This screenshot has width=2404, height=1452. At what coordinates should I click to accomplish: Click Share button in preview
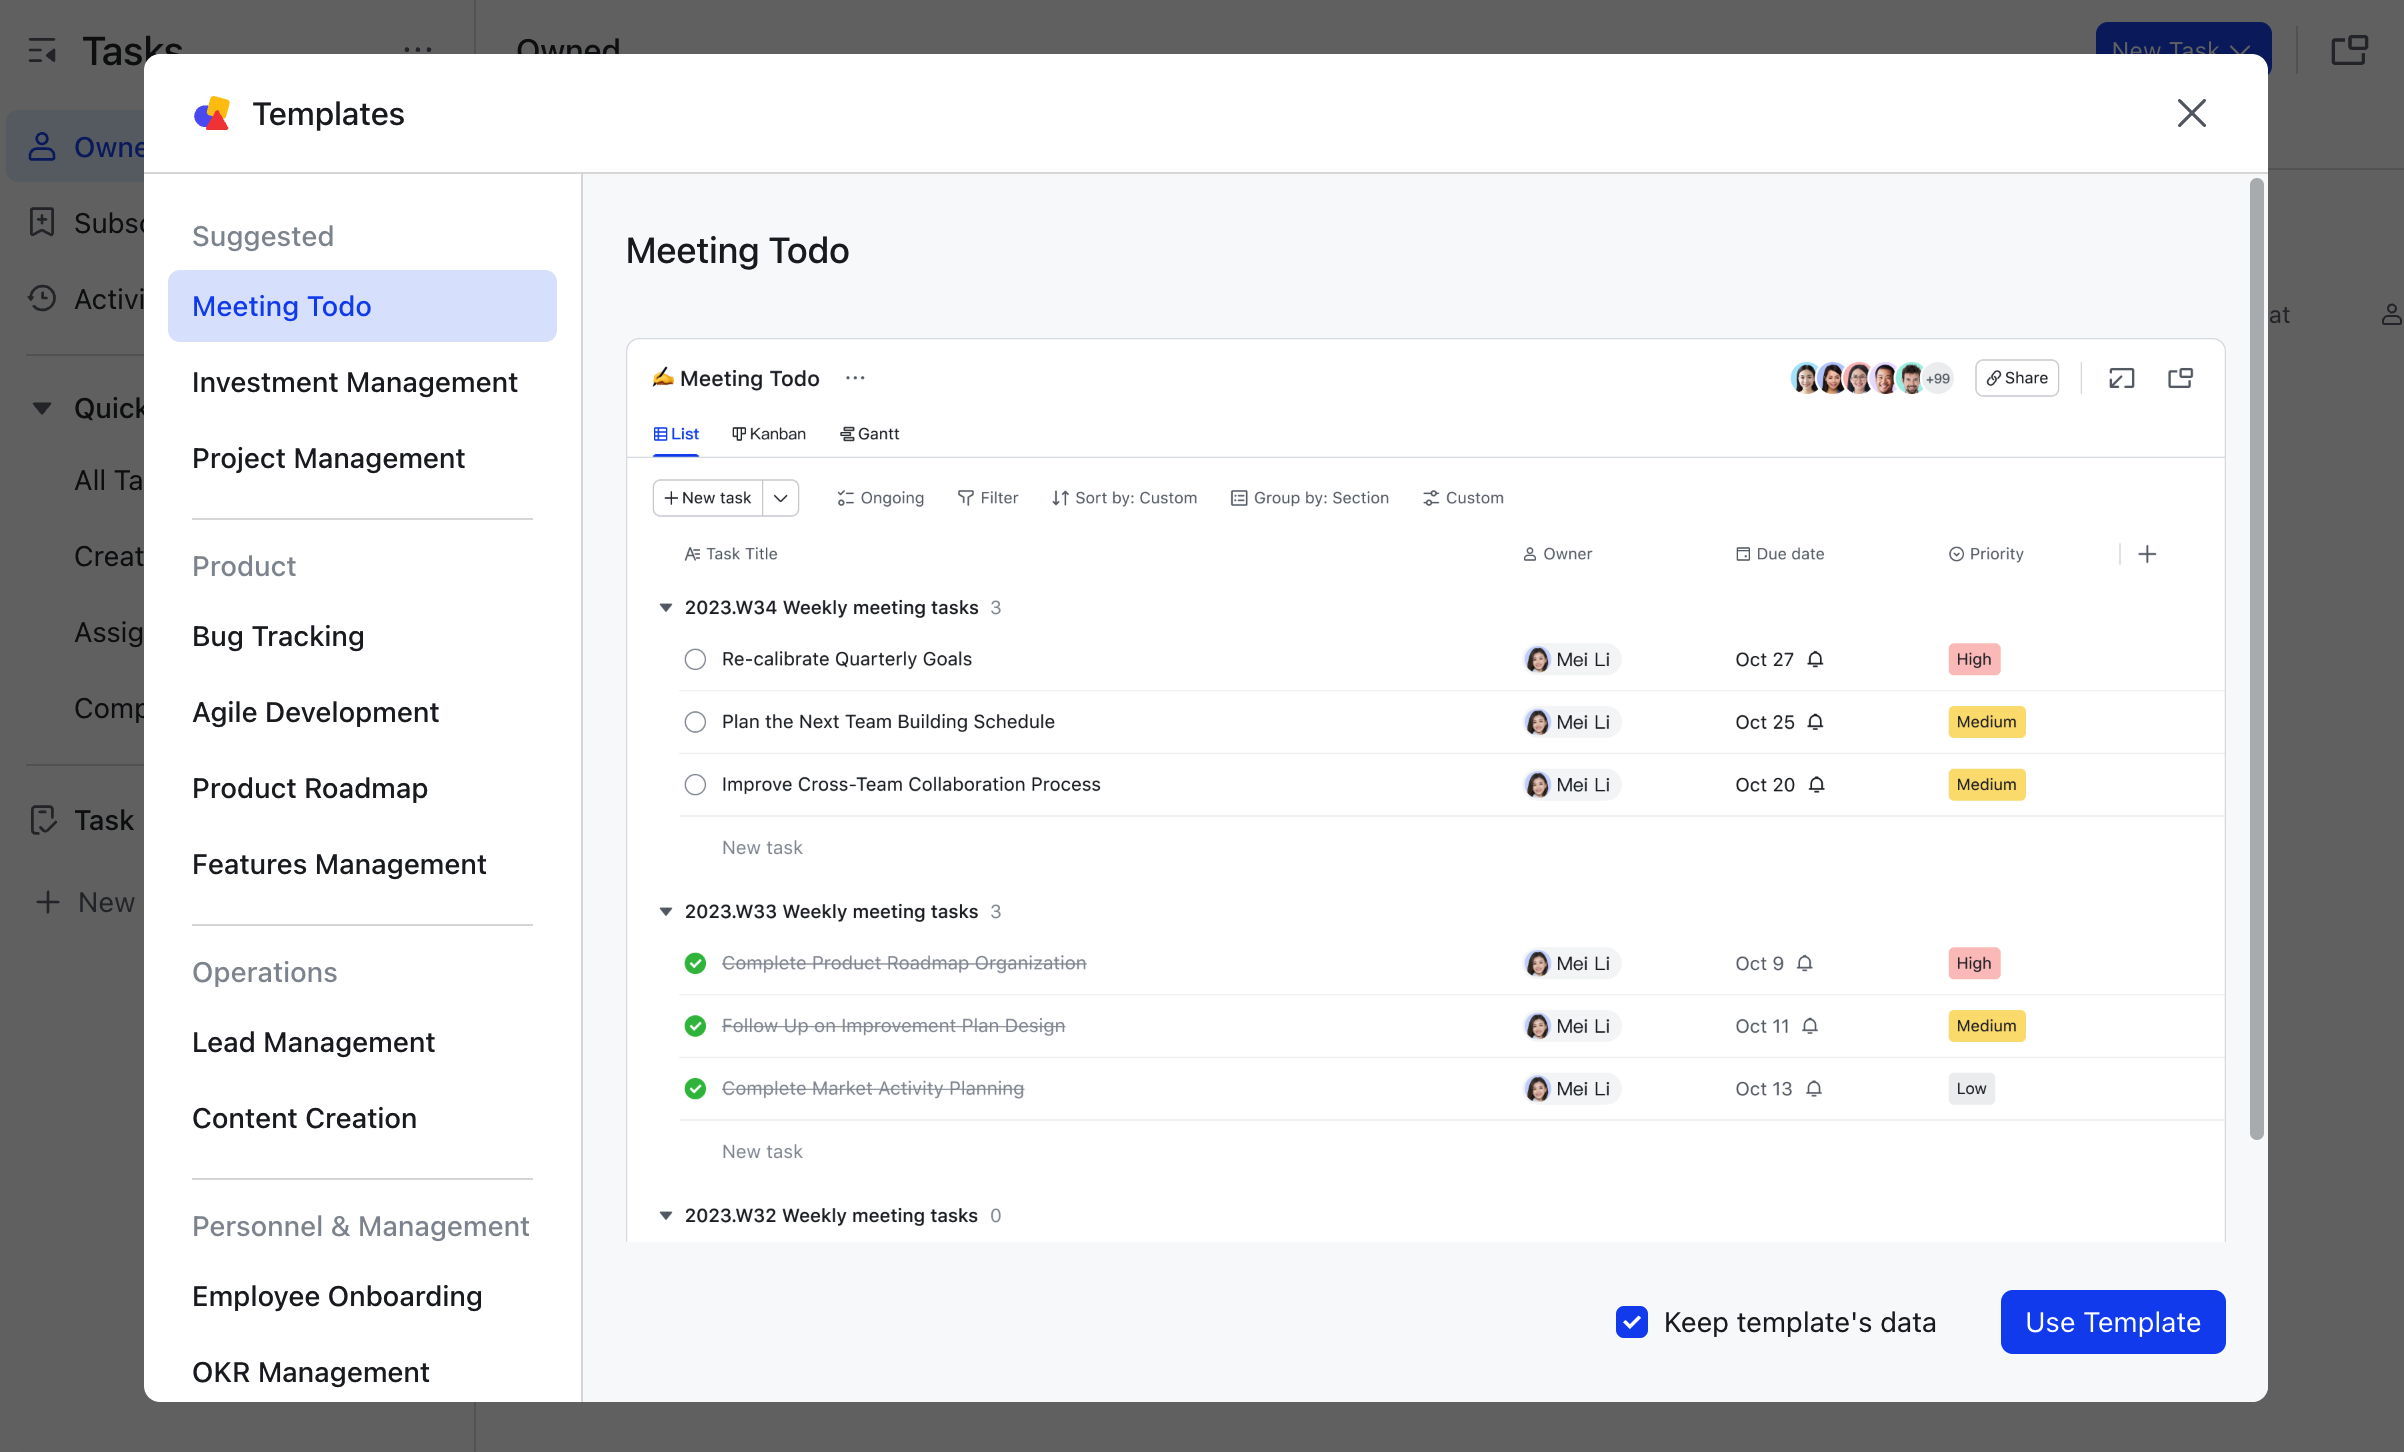click(x=2017, y=378)
